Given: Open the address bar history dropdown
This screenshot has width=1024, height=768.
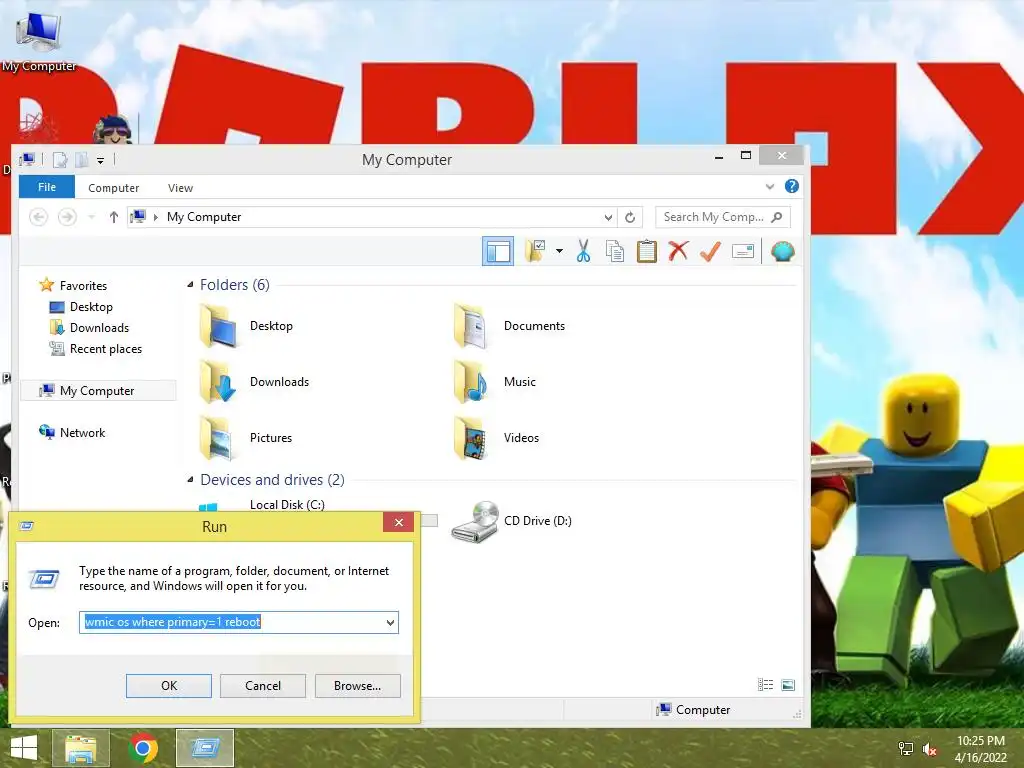Looking at the screenshot, I should (608, 217).
